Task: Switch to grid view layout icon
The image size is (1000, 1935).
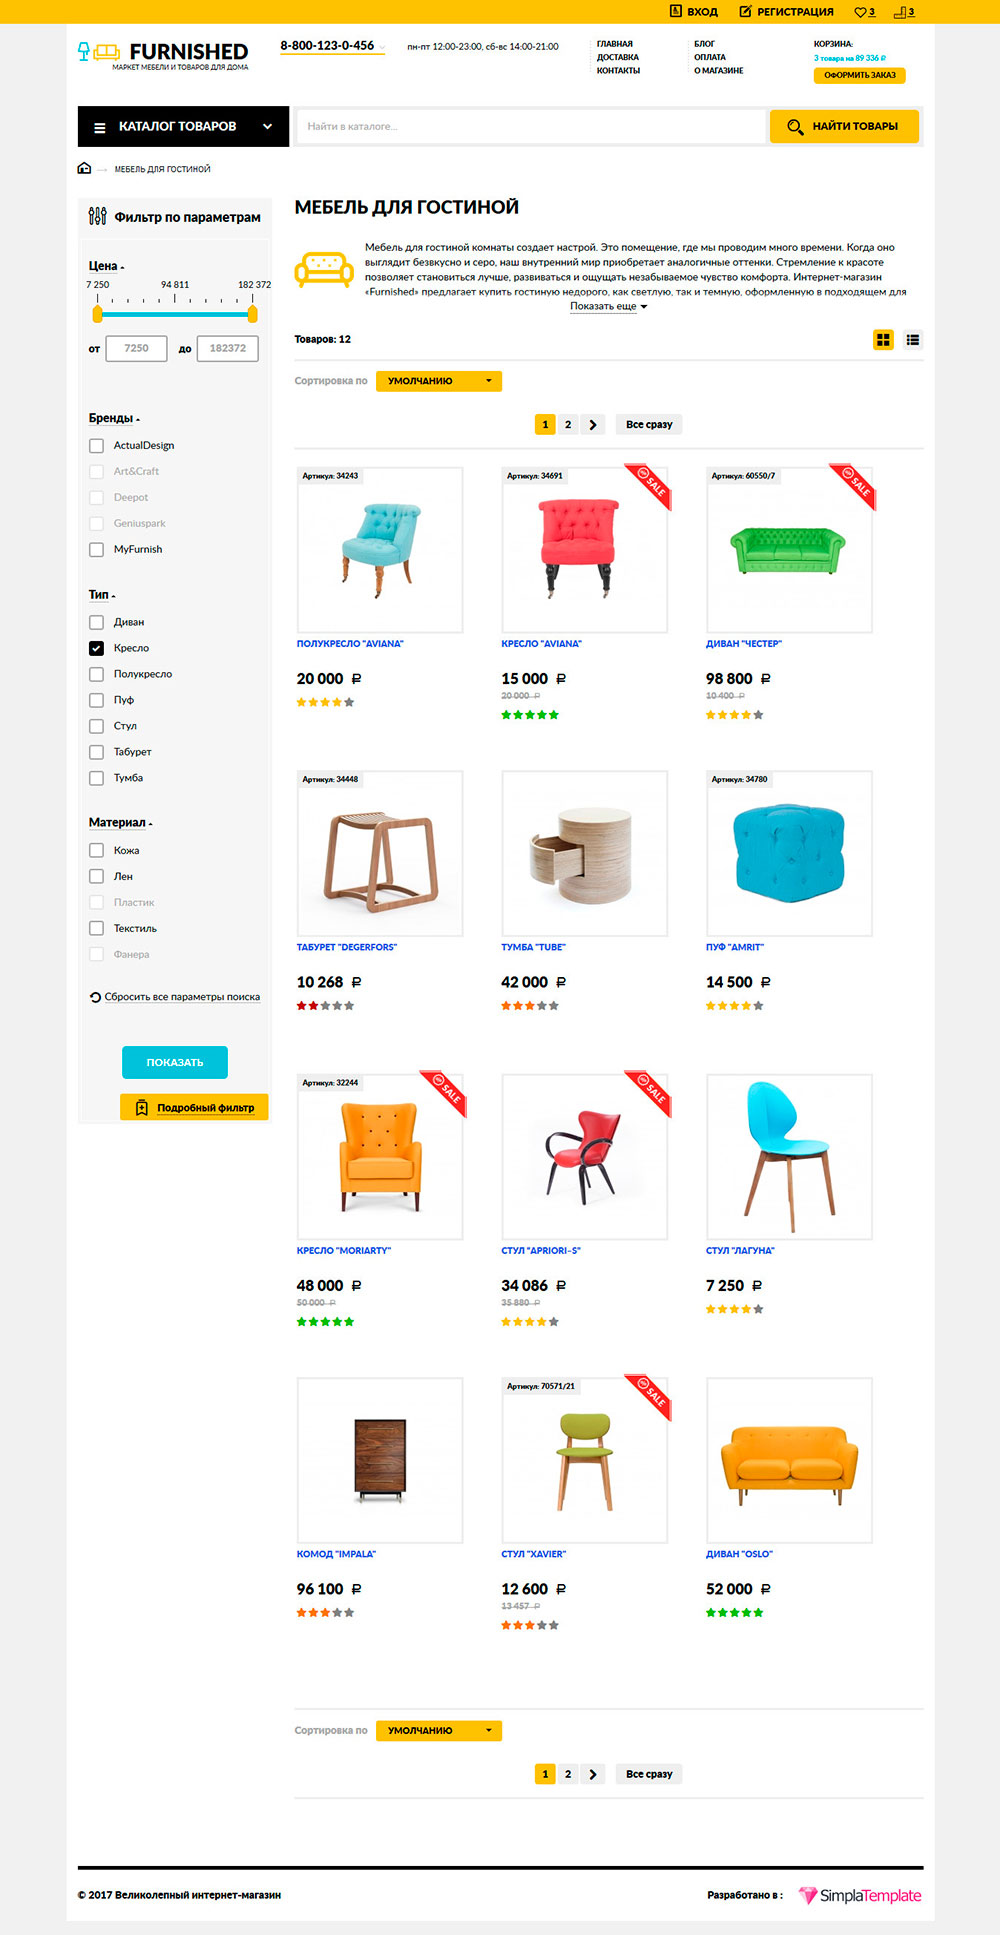Action: [x=883, y=340]
